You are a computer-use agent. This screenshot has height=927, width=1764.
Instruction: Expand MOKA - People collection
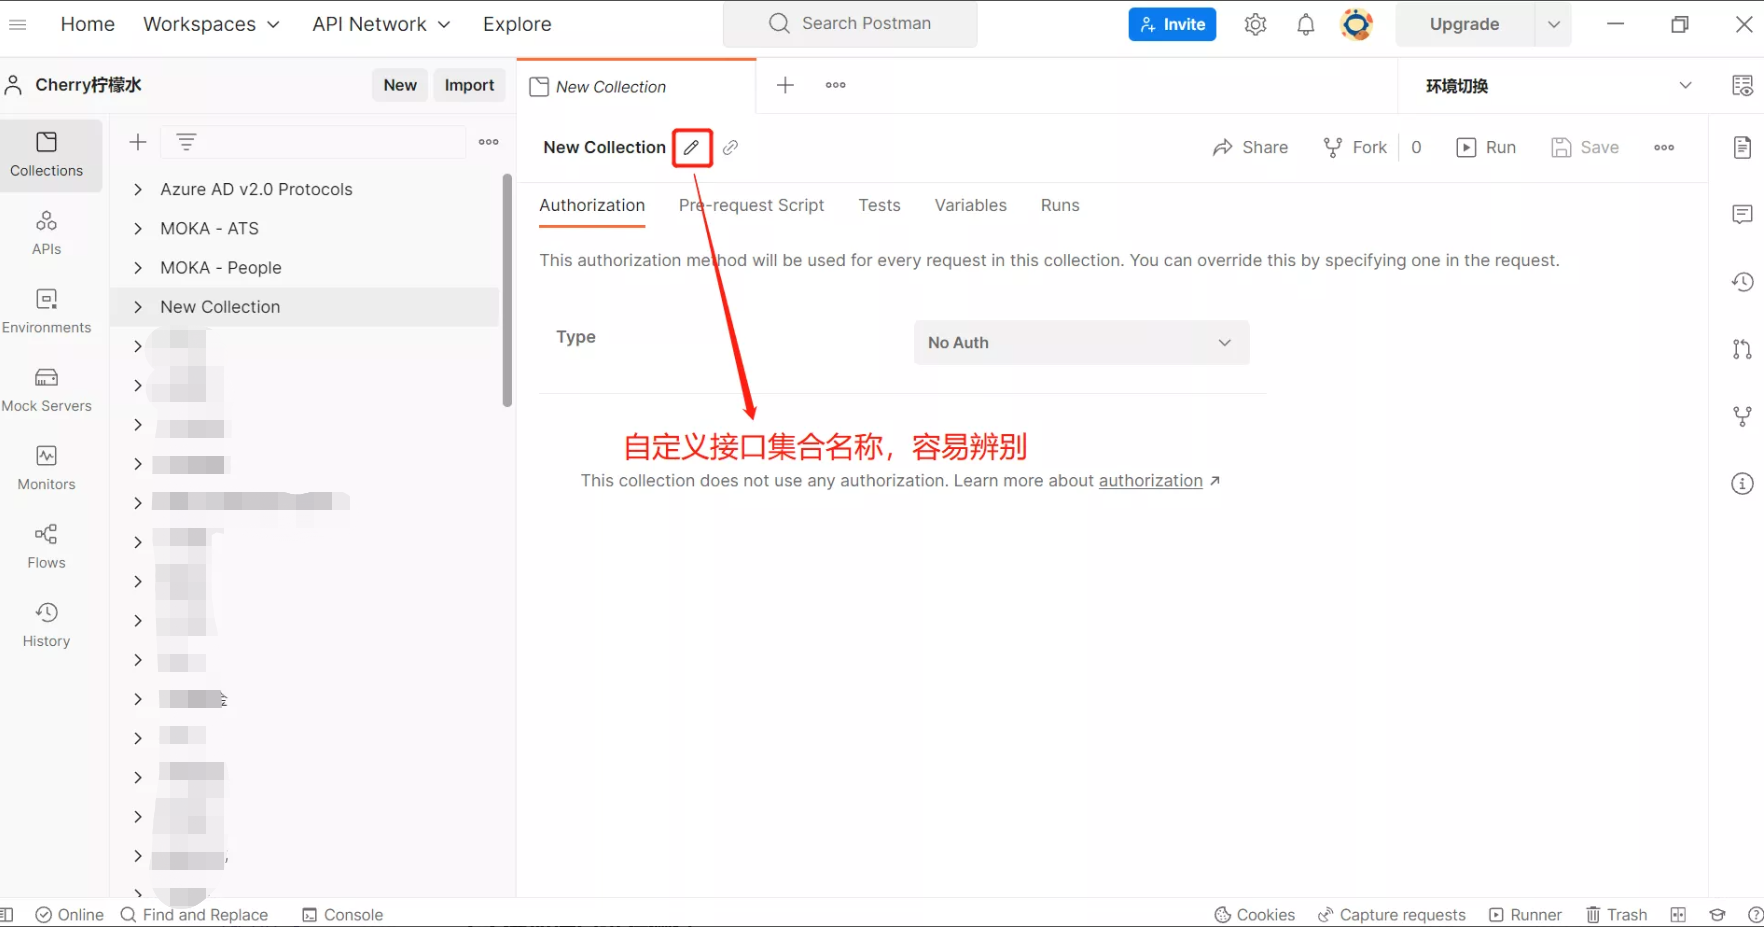pos(138,267)
